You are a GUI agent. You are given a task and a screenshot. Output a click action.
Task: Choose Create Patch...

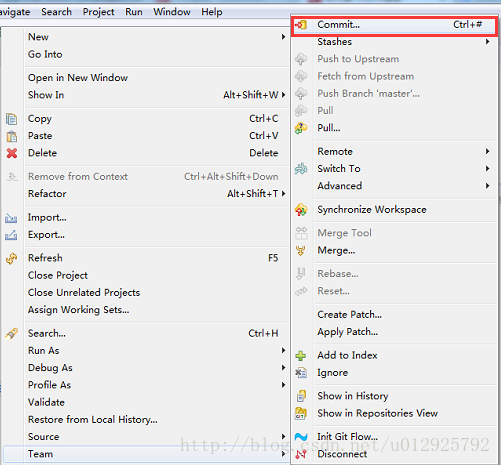pyautogui.click(x=350, y=315)
